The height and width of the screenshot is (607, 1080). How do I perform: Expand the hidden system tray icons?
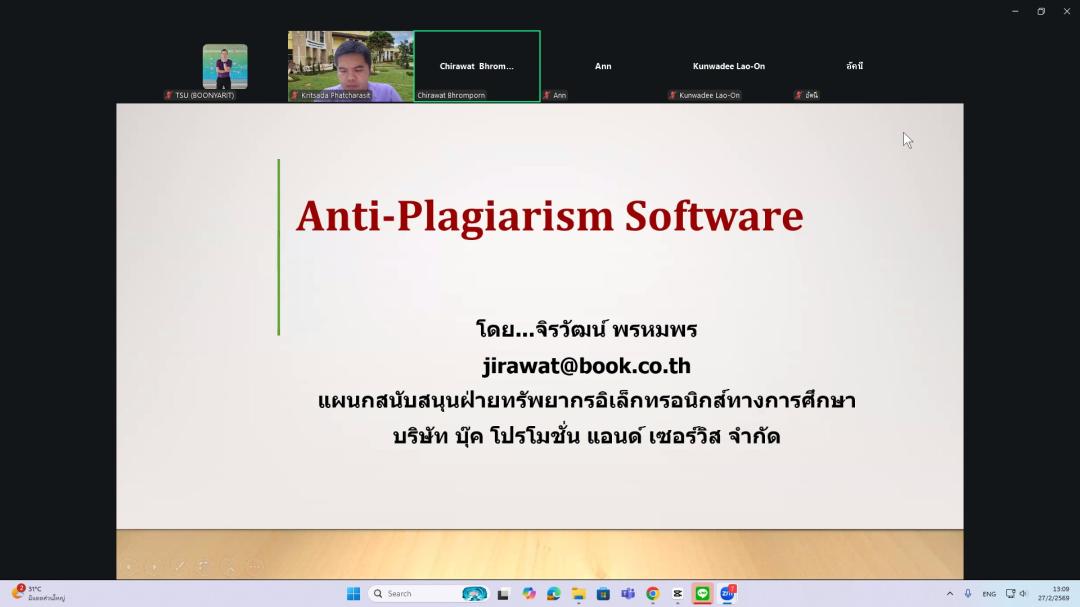click(x=949, y=593)
